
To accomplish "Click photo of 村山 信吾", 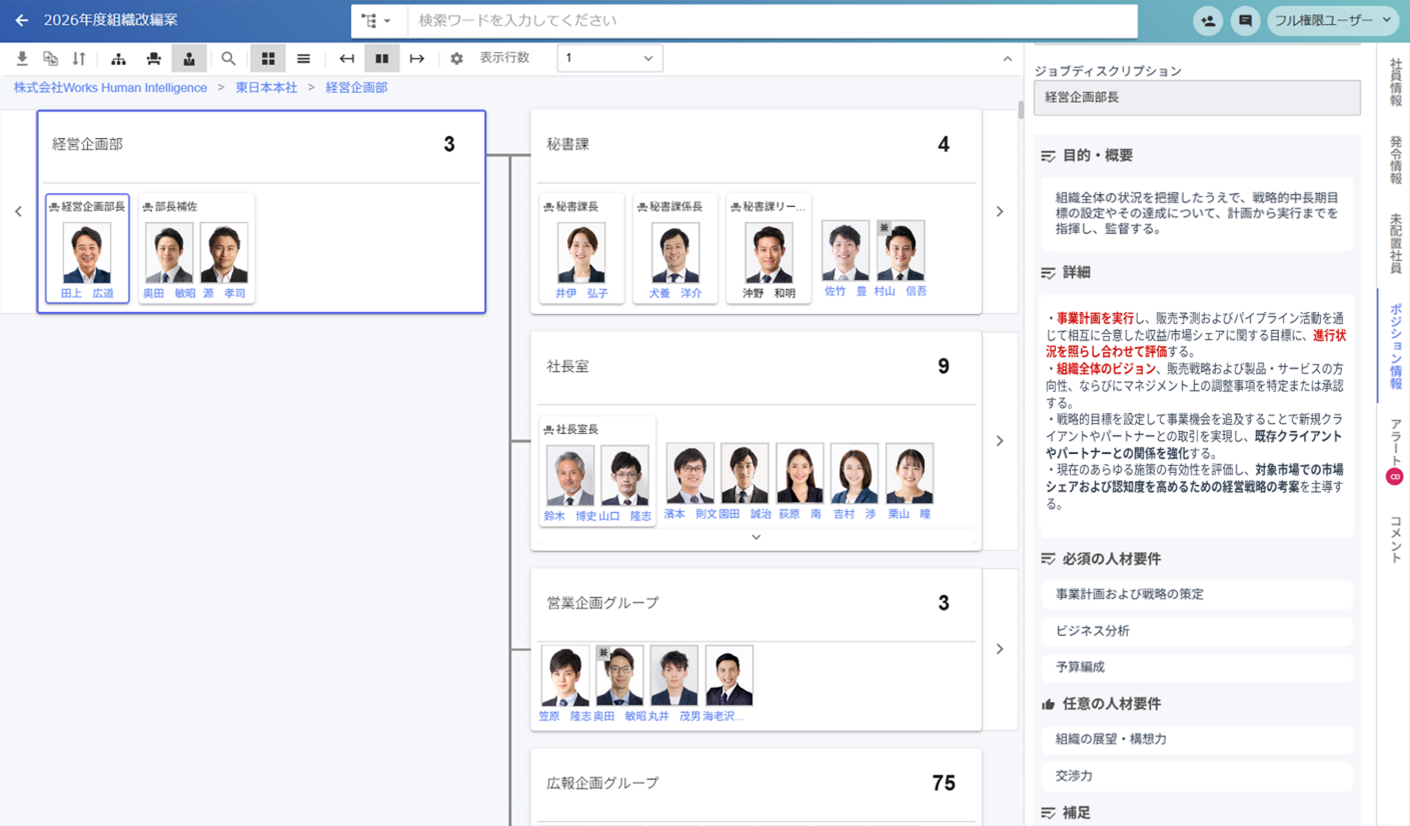I will click(901, 251).
